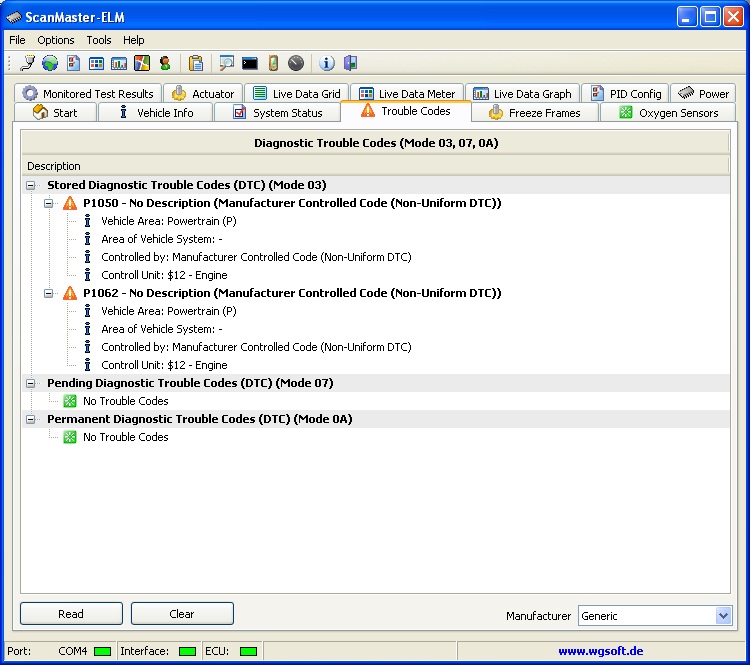Viewport: 751px width, 667px height.
Task: Click the globe icon in toolbar
Action: 50,63
